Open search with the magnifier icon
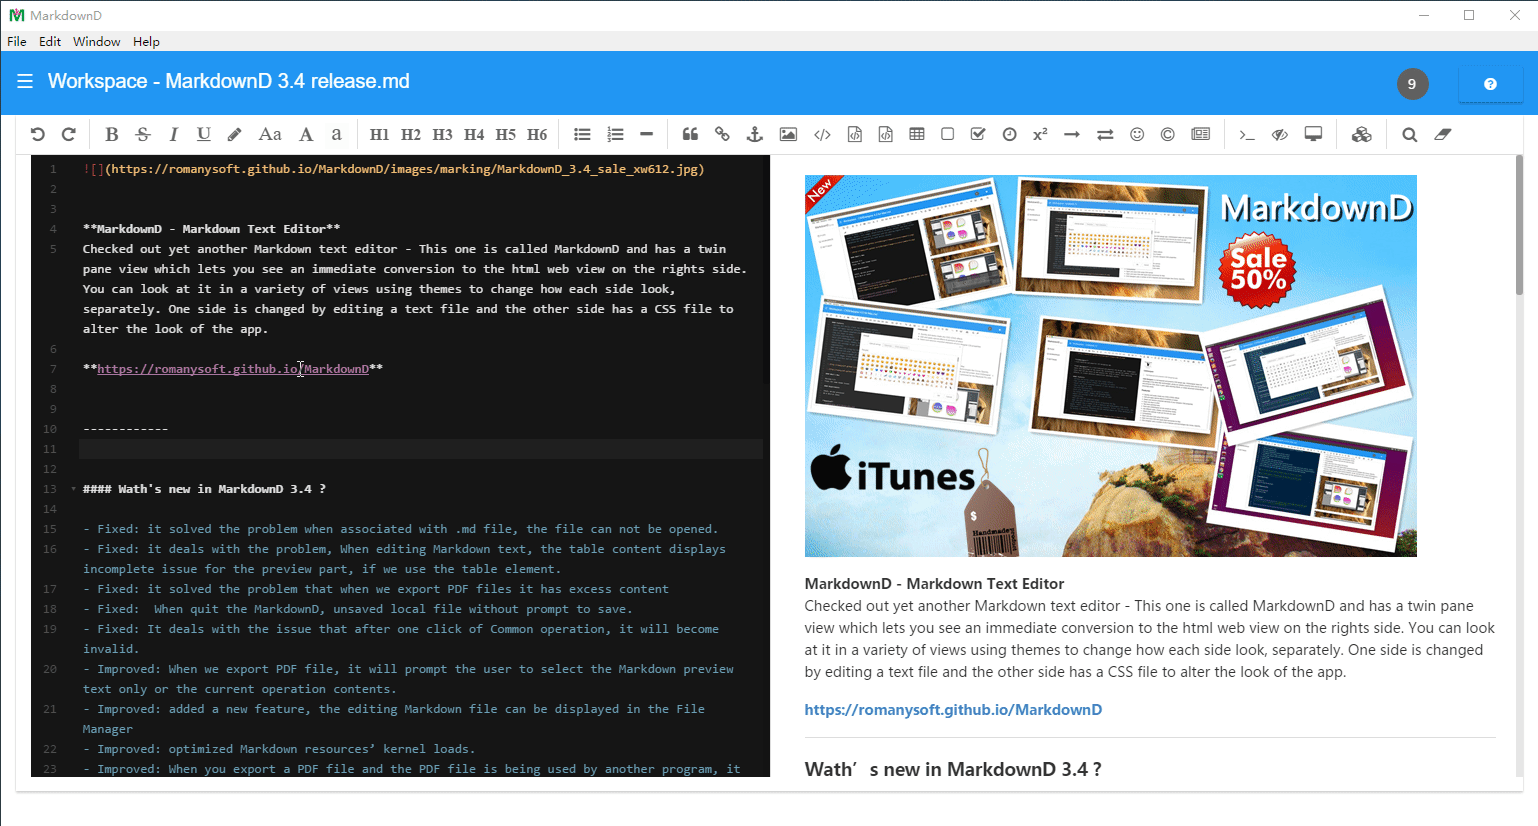Viewport: 1538px width, 826px height. [1409, 134]
